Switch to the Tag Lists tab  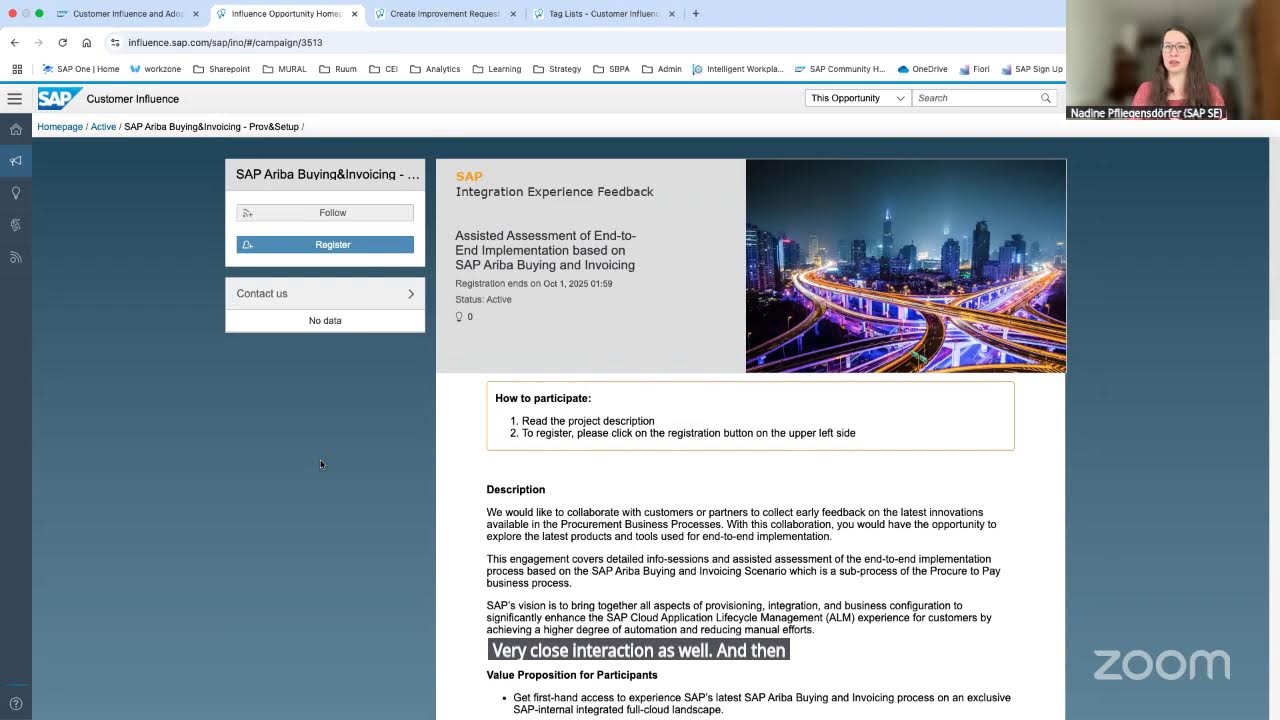pyautogui.click(x=604, y=14)
